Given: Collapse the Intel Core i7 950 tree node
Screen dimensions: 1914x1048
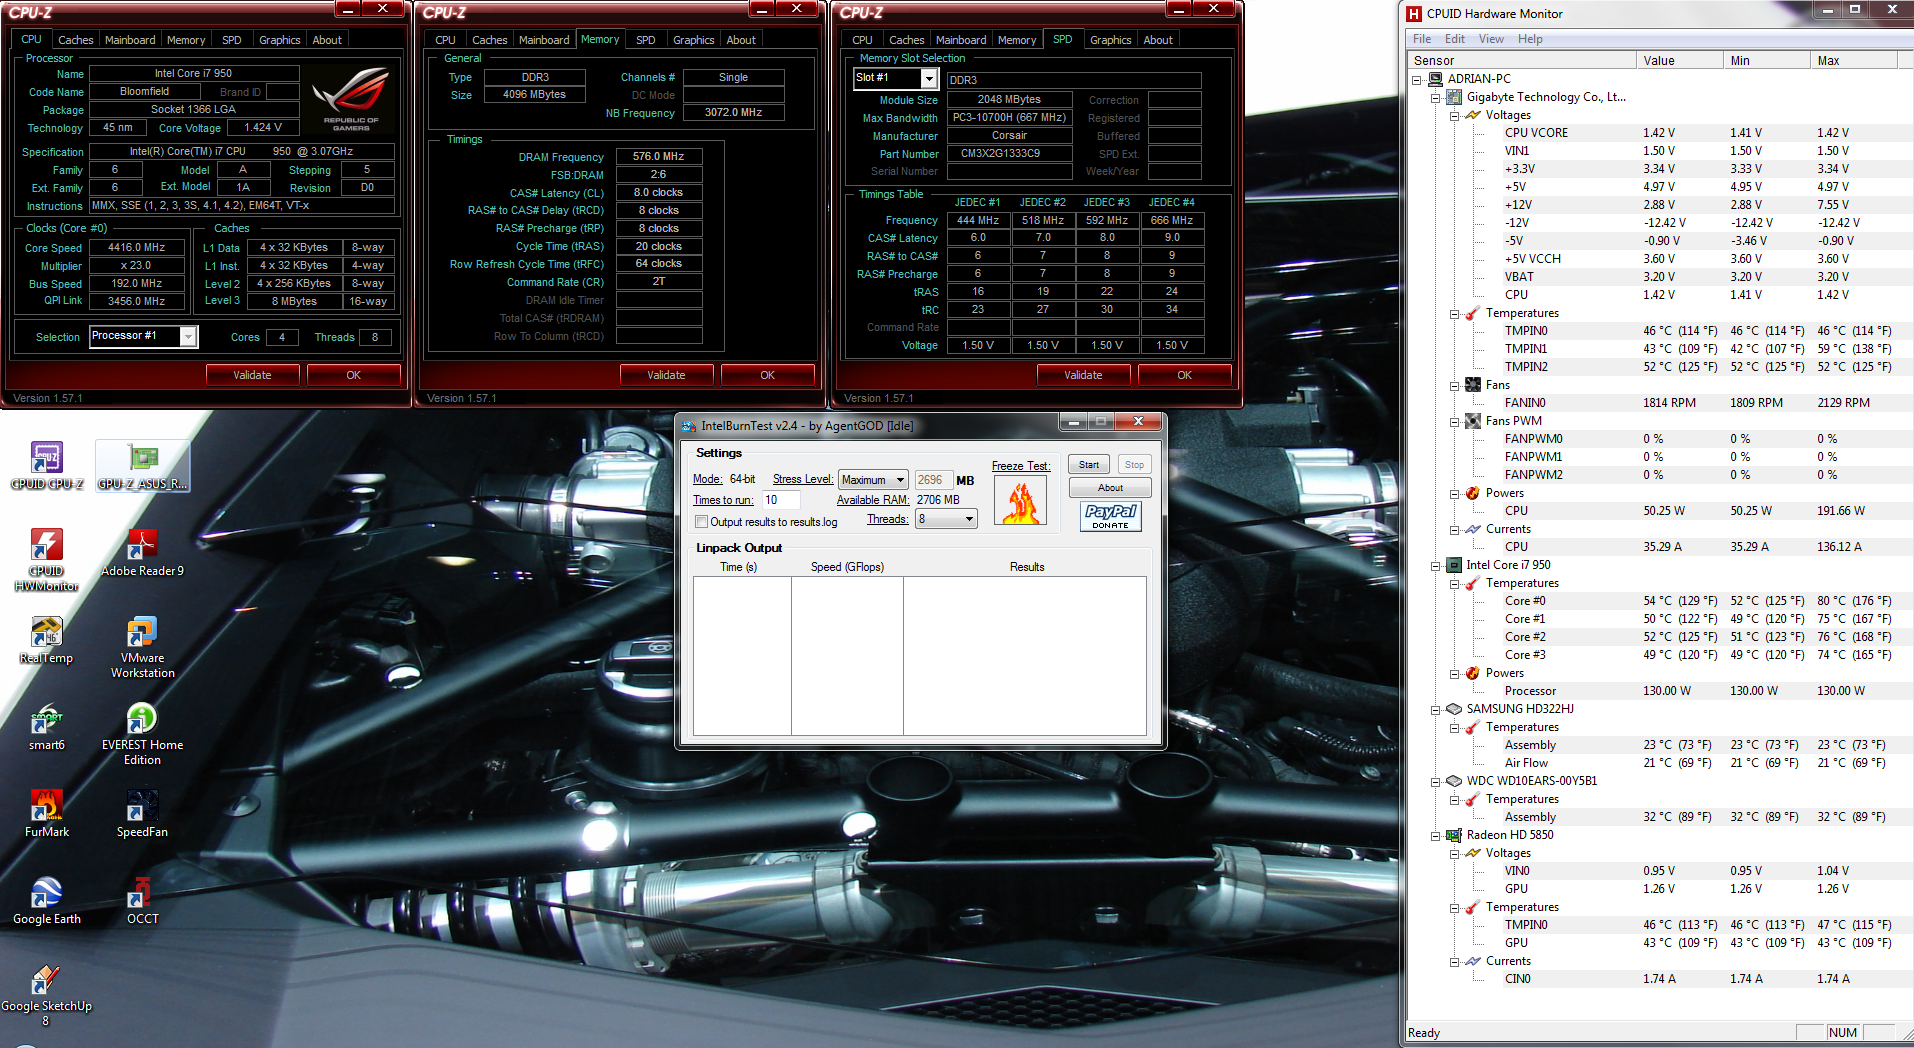Looking at the screenshot, I should 1436,565.
